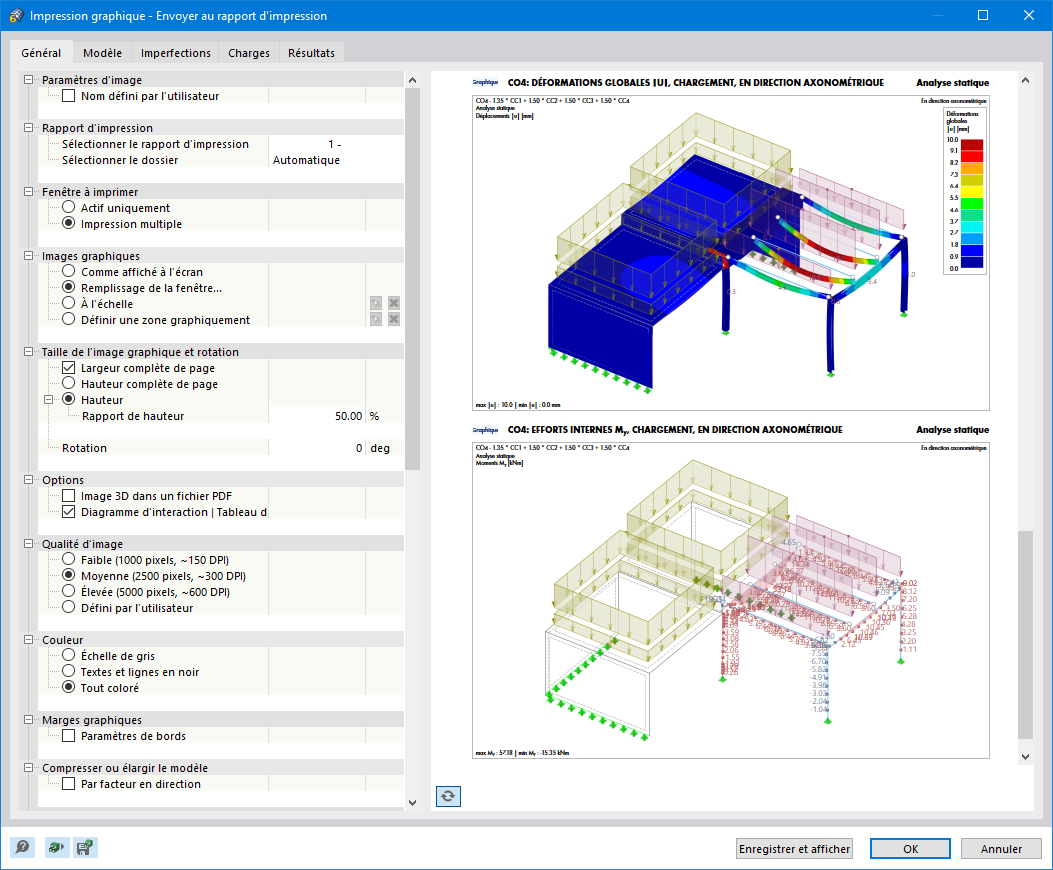Select Comme affiché à l'écran option
1053x870 pixels.
click(68, 271)
